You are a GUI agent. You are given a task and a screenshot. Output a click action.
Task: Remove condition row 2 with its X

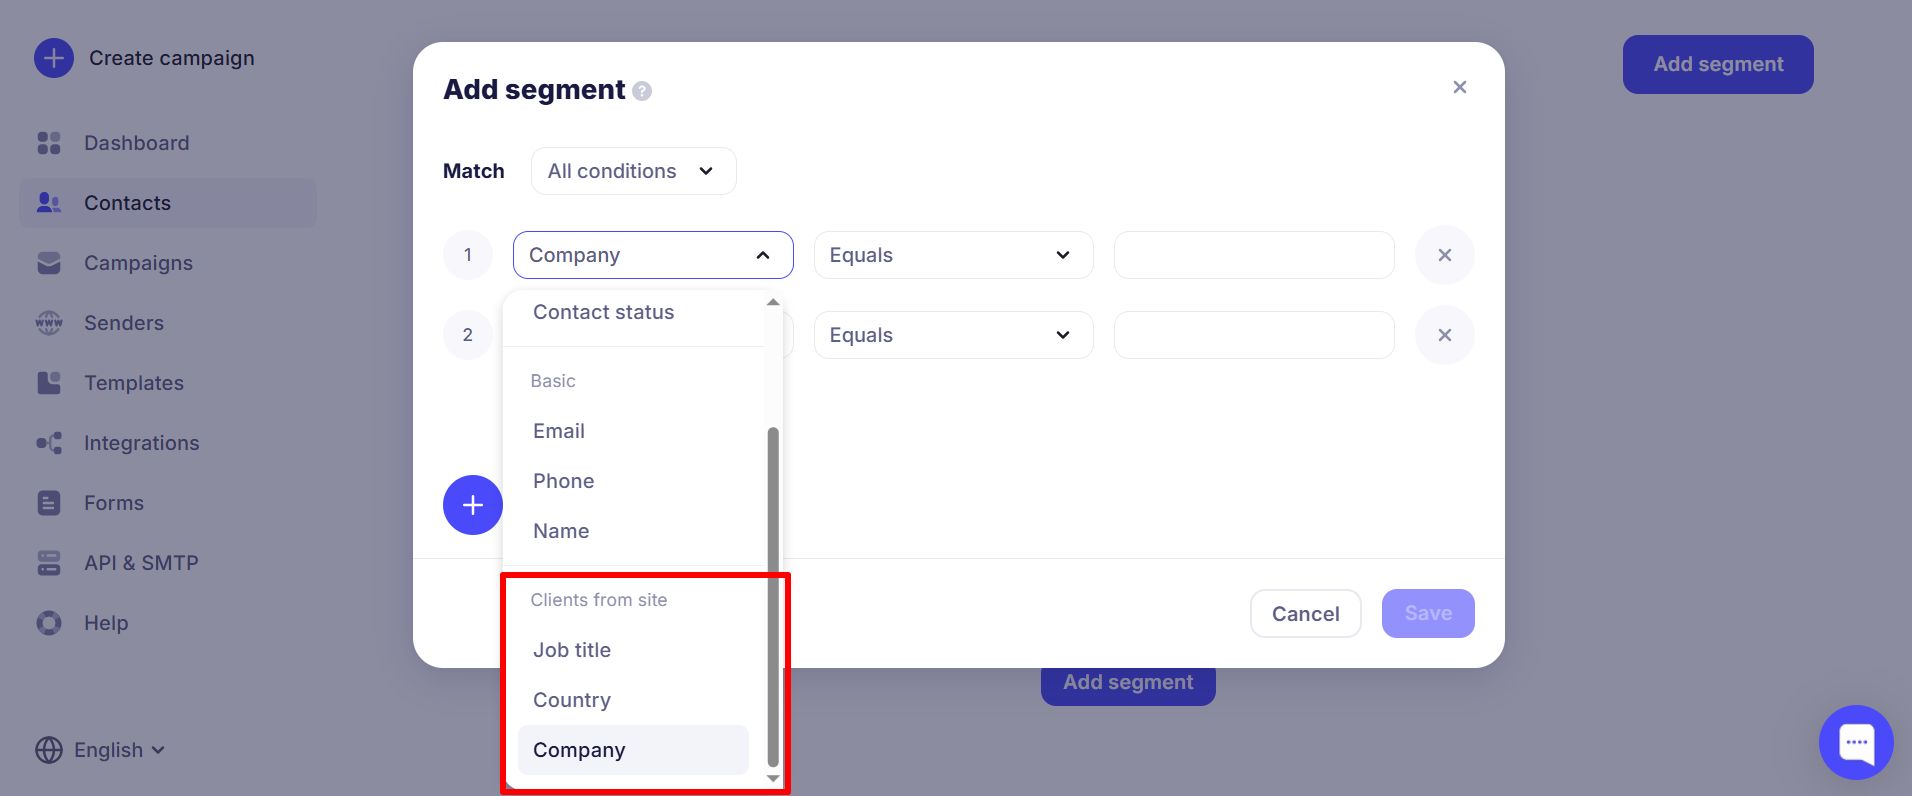point(1444,335)
